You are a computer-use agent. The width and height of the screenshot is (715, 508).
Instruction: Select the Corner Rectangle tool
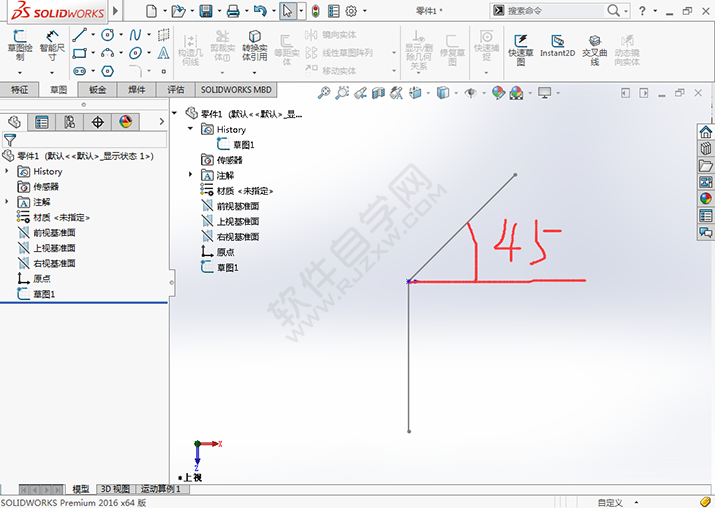pos(80,53)
